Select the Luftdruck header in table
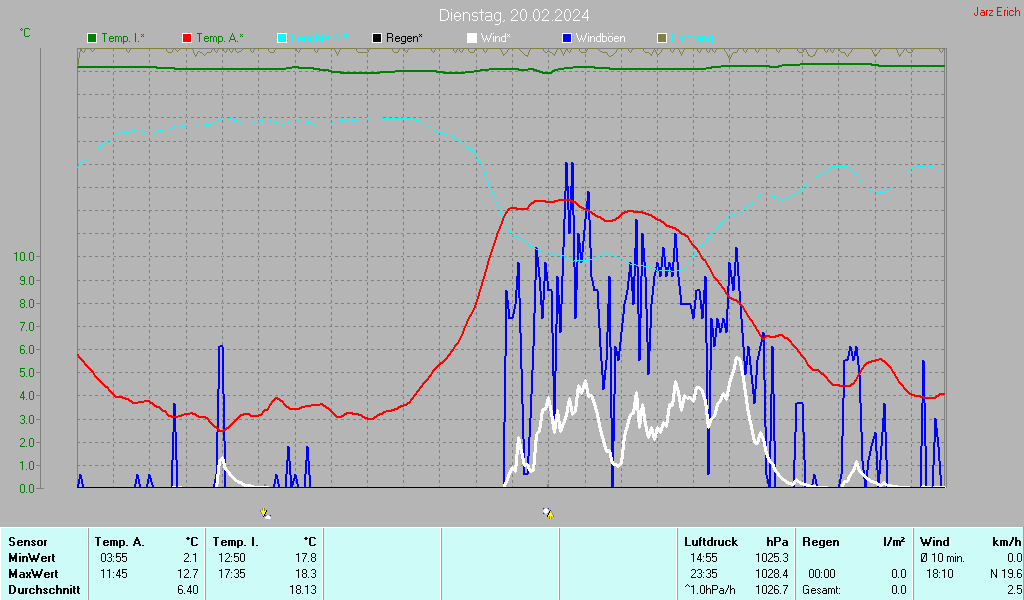Screen dimensions: 1024x600 (710, 542)
